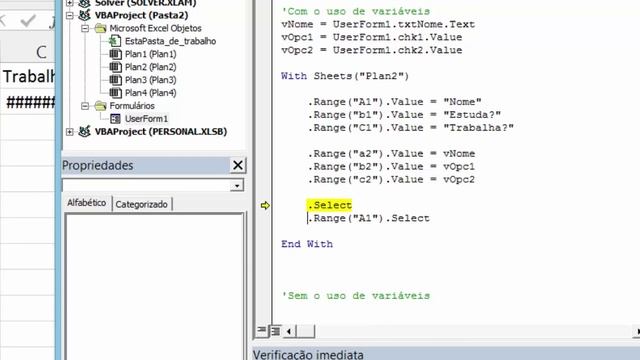
Task: Click the code window left scroll arrow
Action: tap(289, 331)
